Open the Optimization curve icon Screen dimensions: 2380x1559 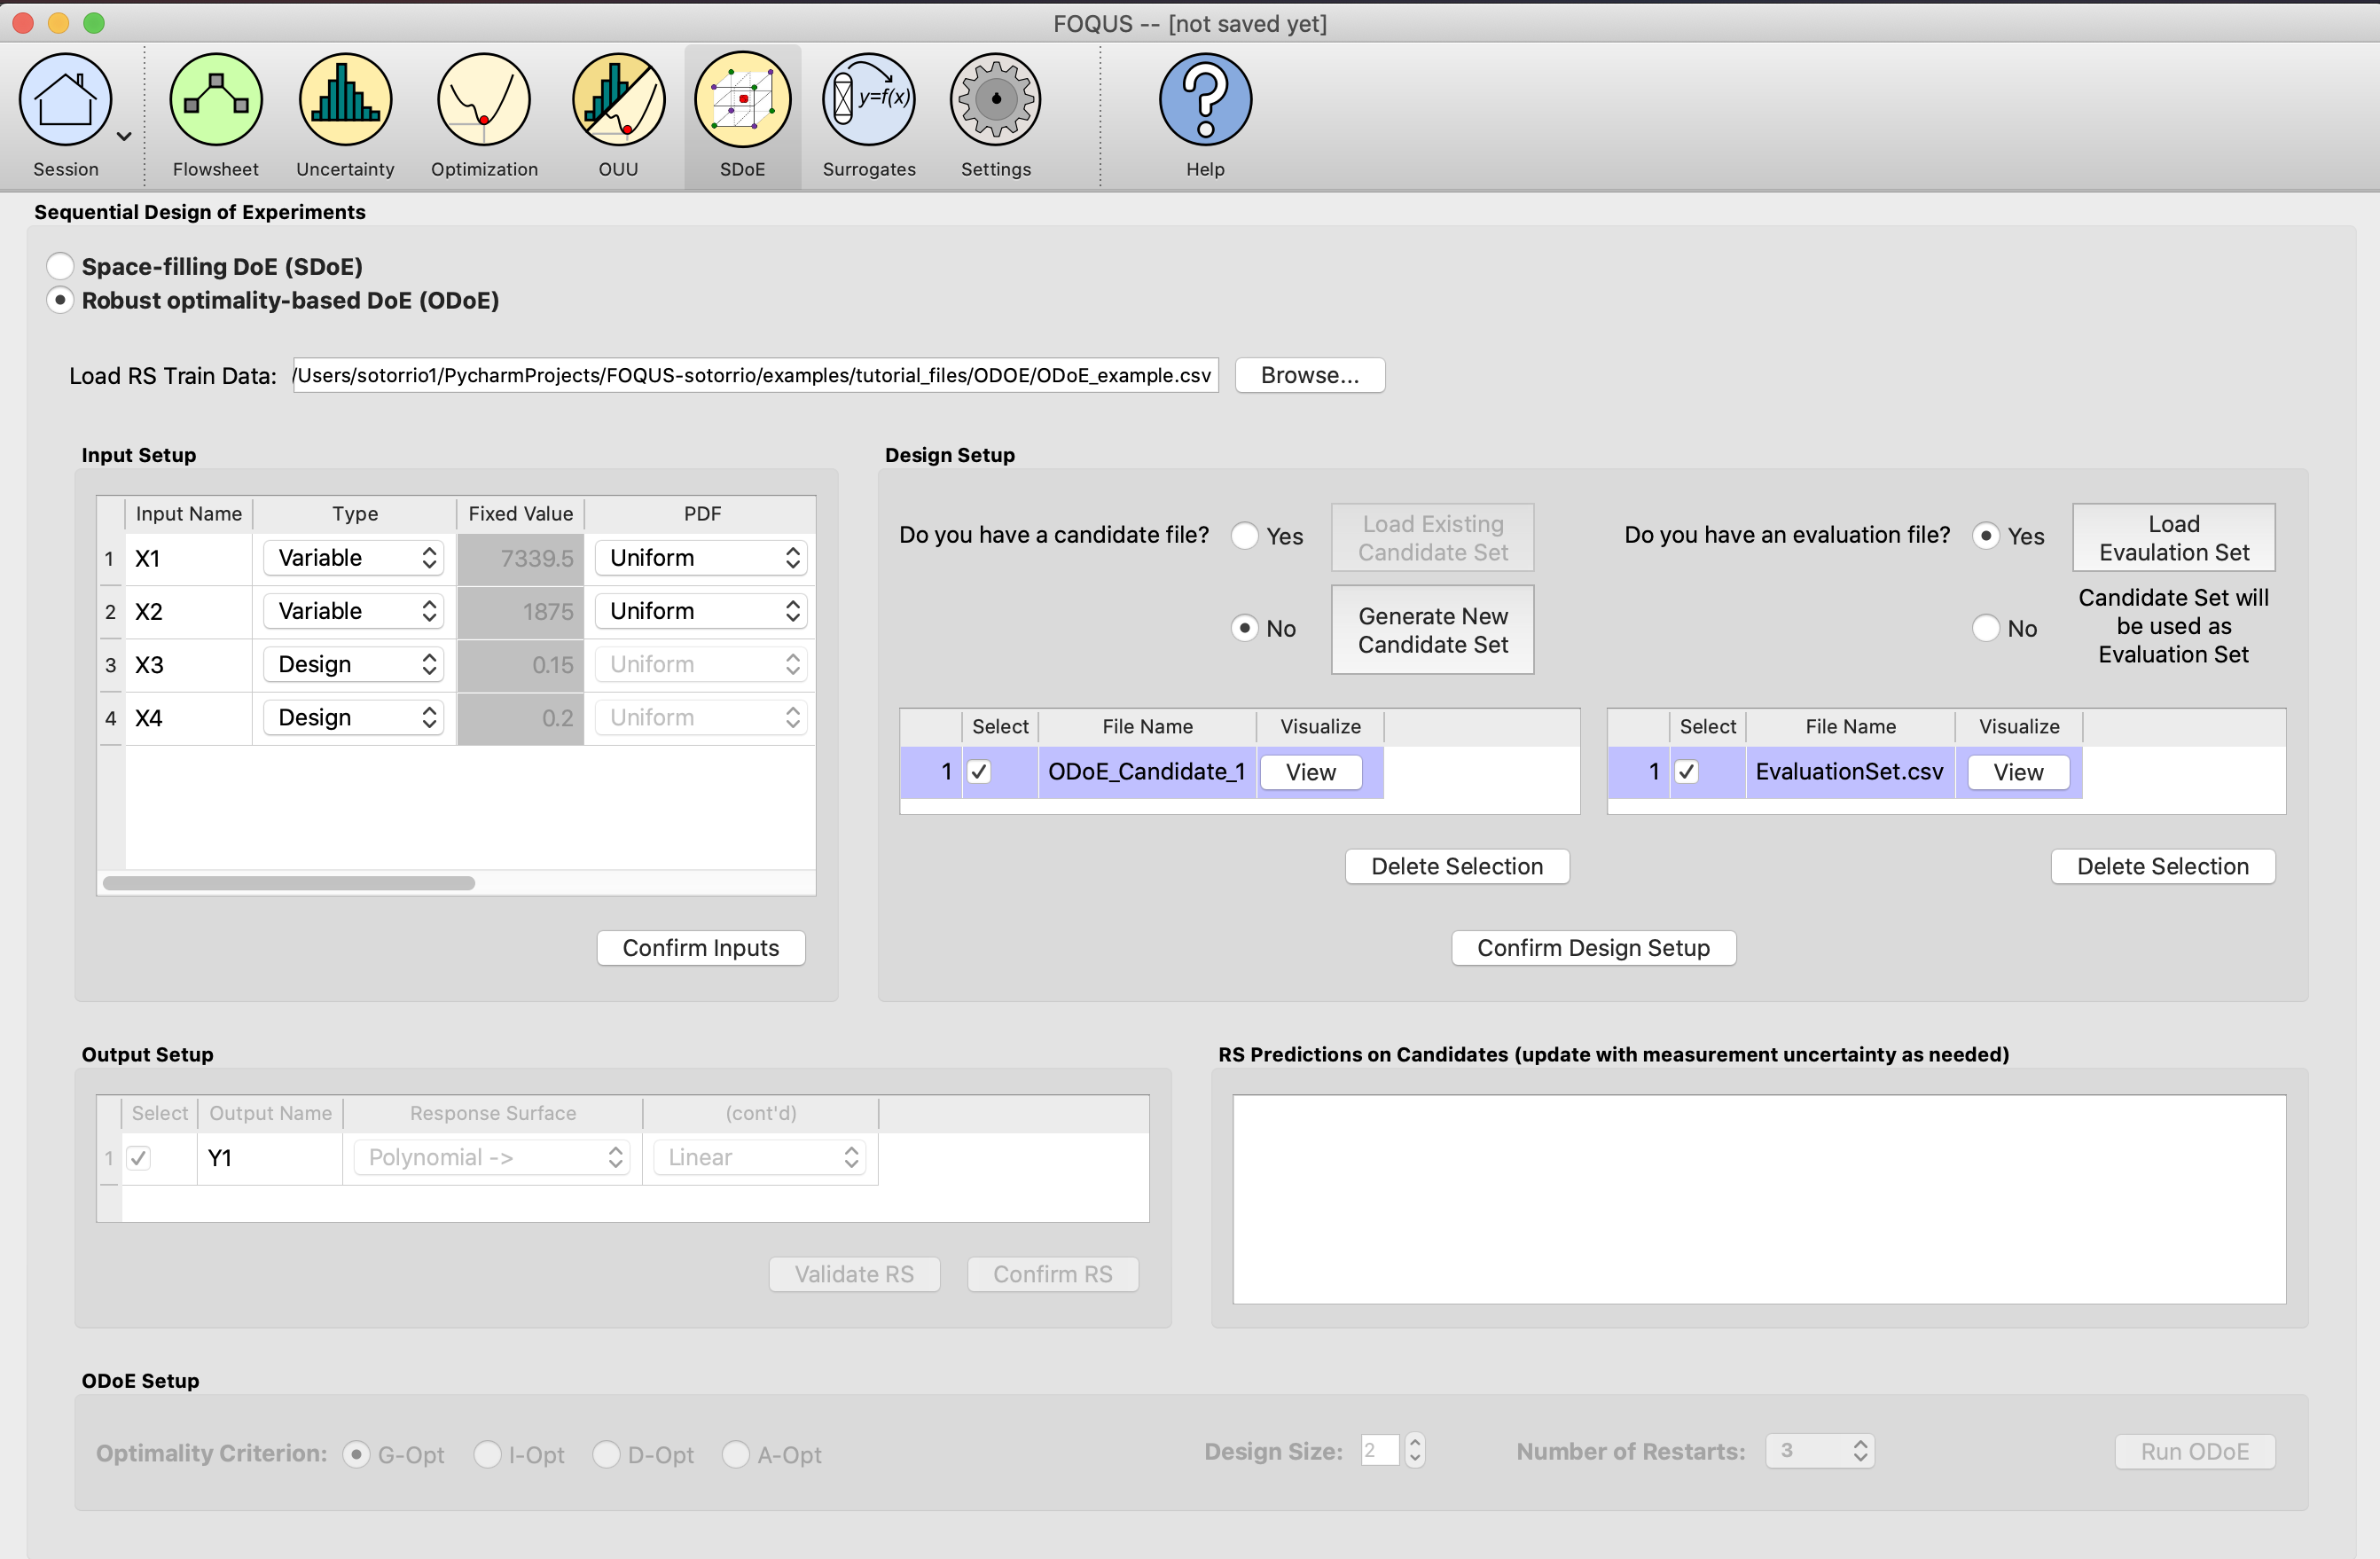coord(484,100)
